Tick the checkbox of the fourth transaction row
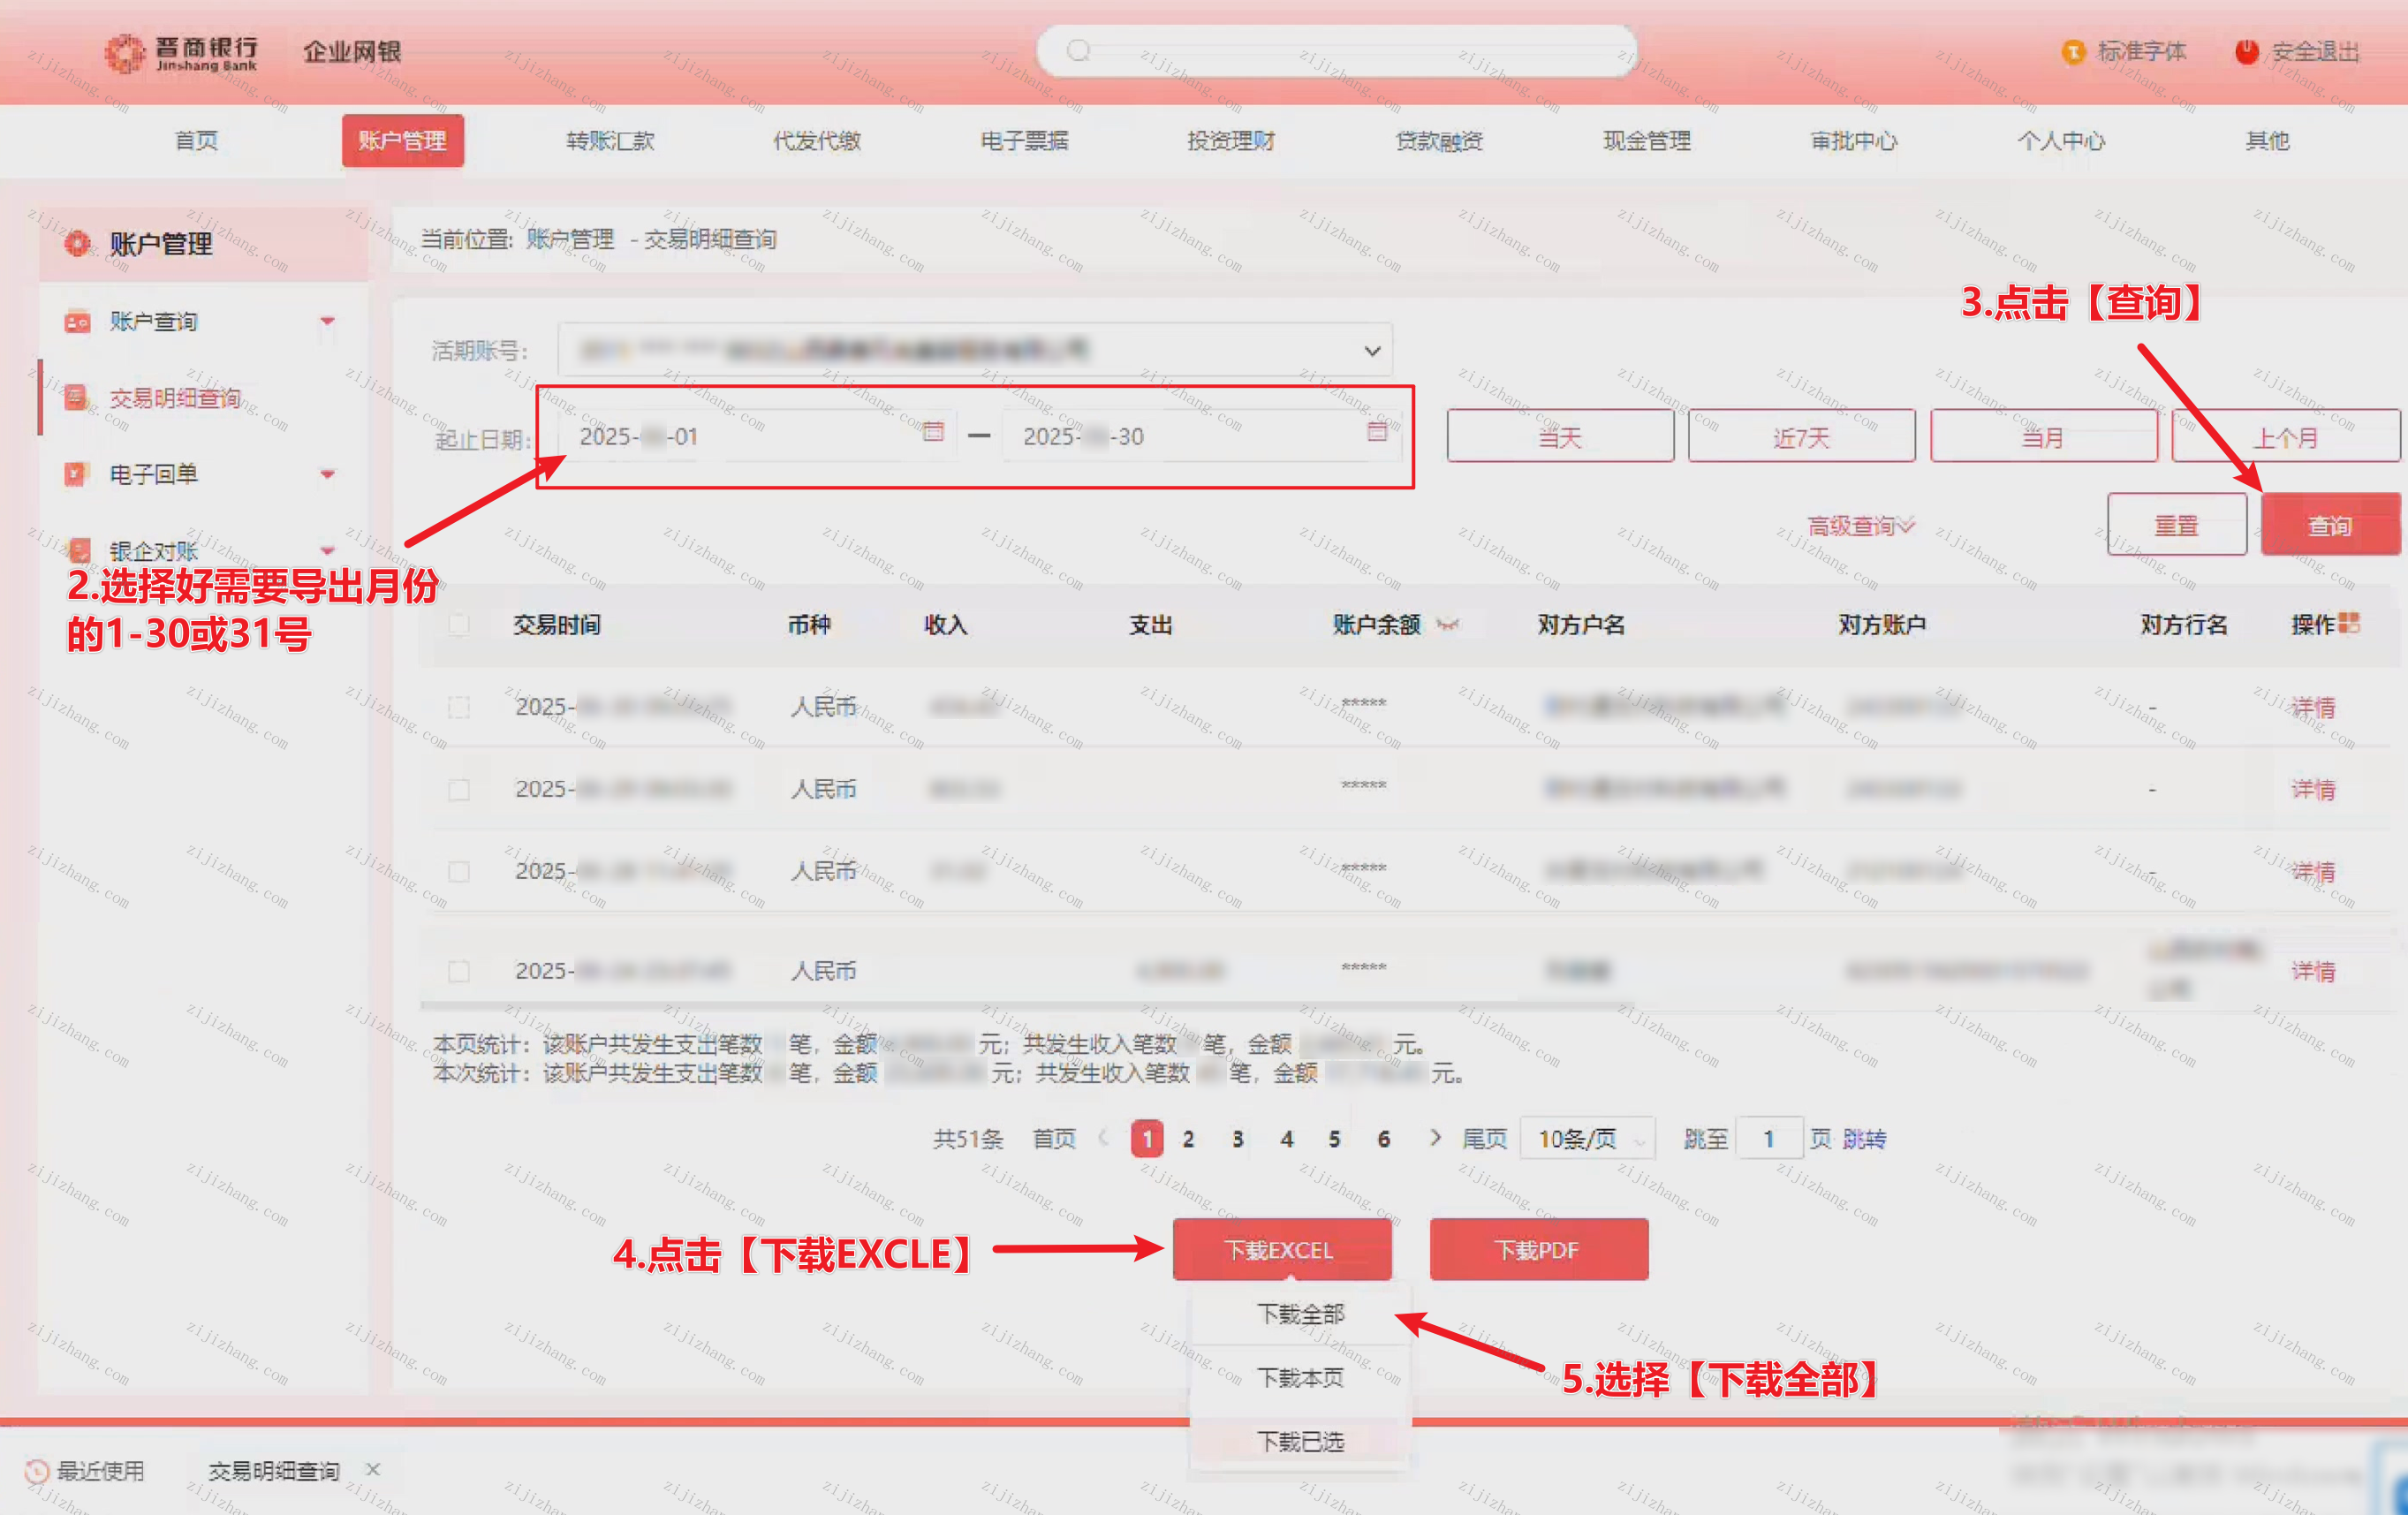The image size is (2408, 1515). pyautogui.click(x=459, y=971)
